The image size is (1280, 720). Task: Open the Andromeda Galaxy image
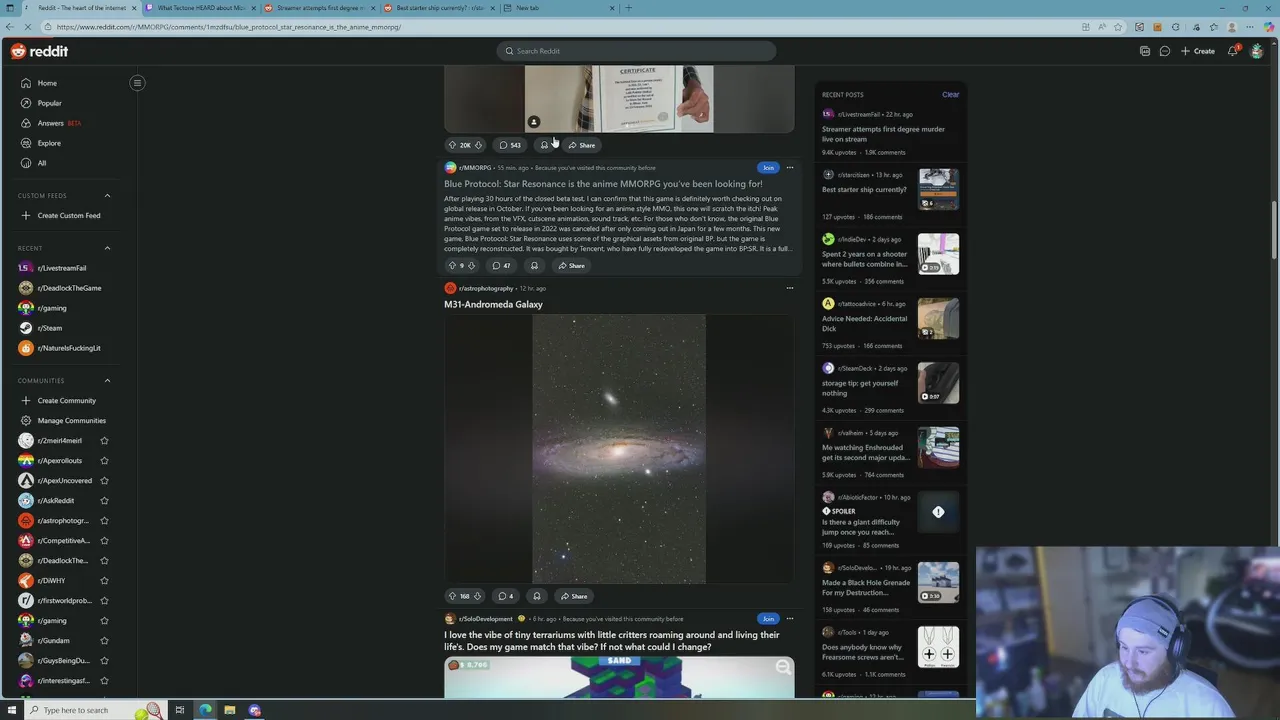tap(619, 449)
